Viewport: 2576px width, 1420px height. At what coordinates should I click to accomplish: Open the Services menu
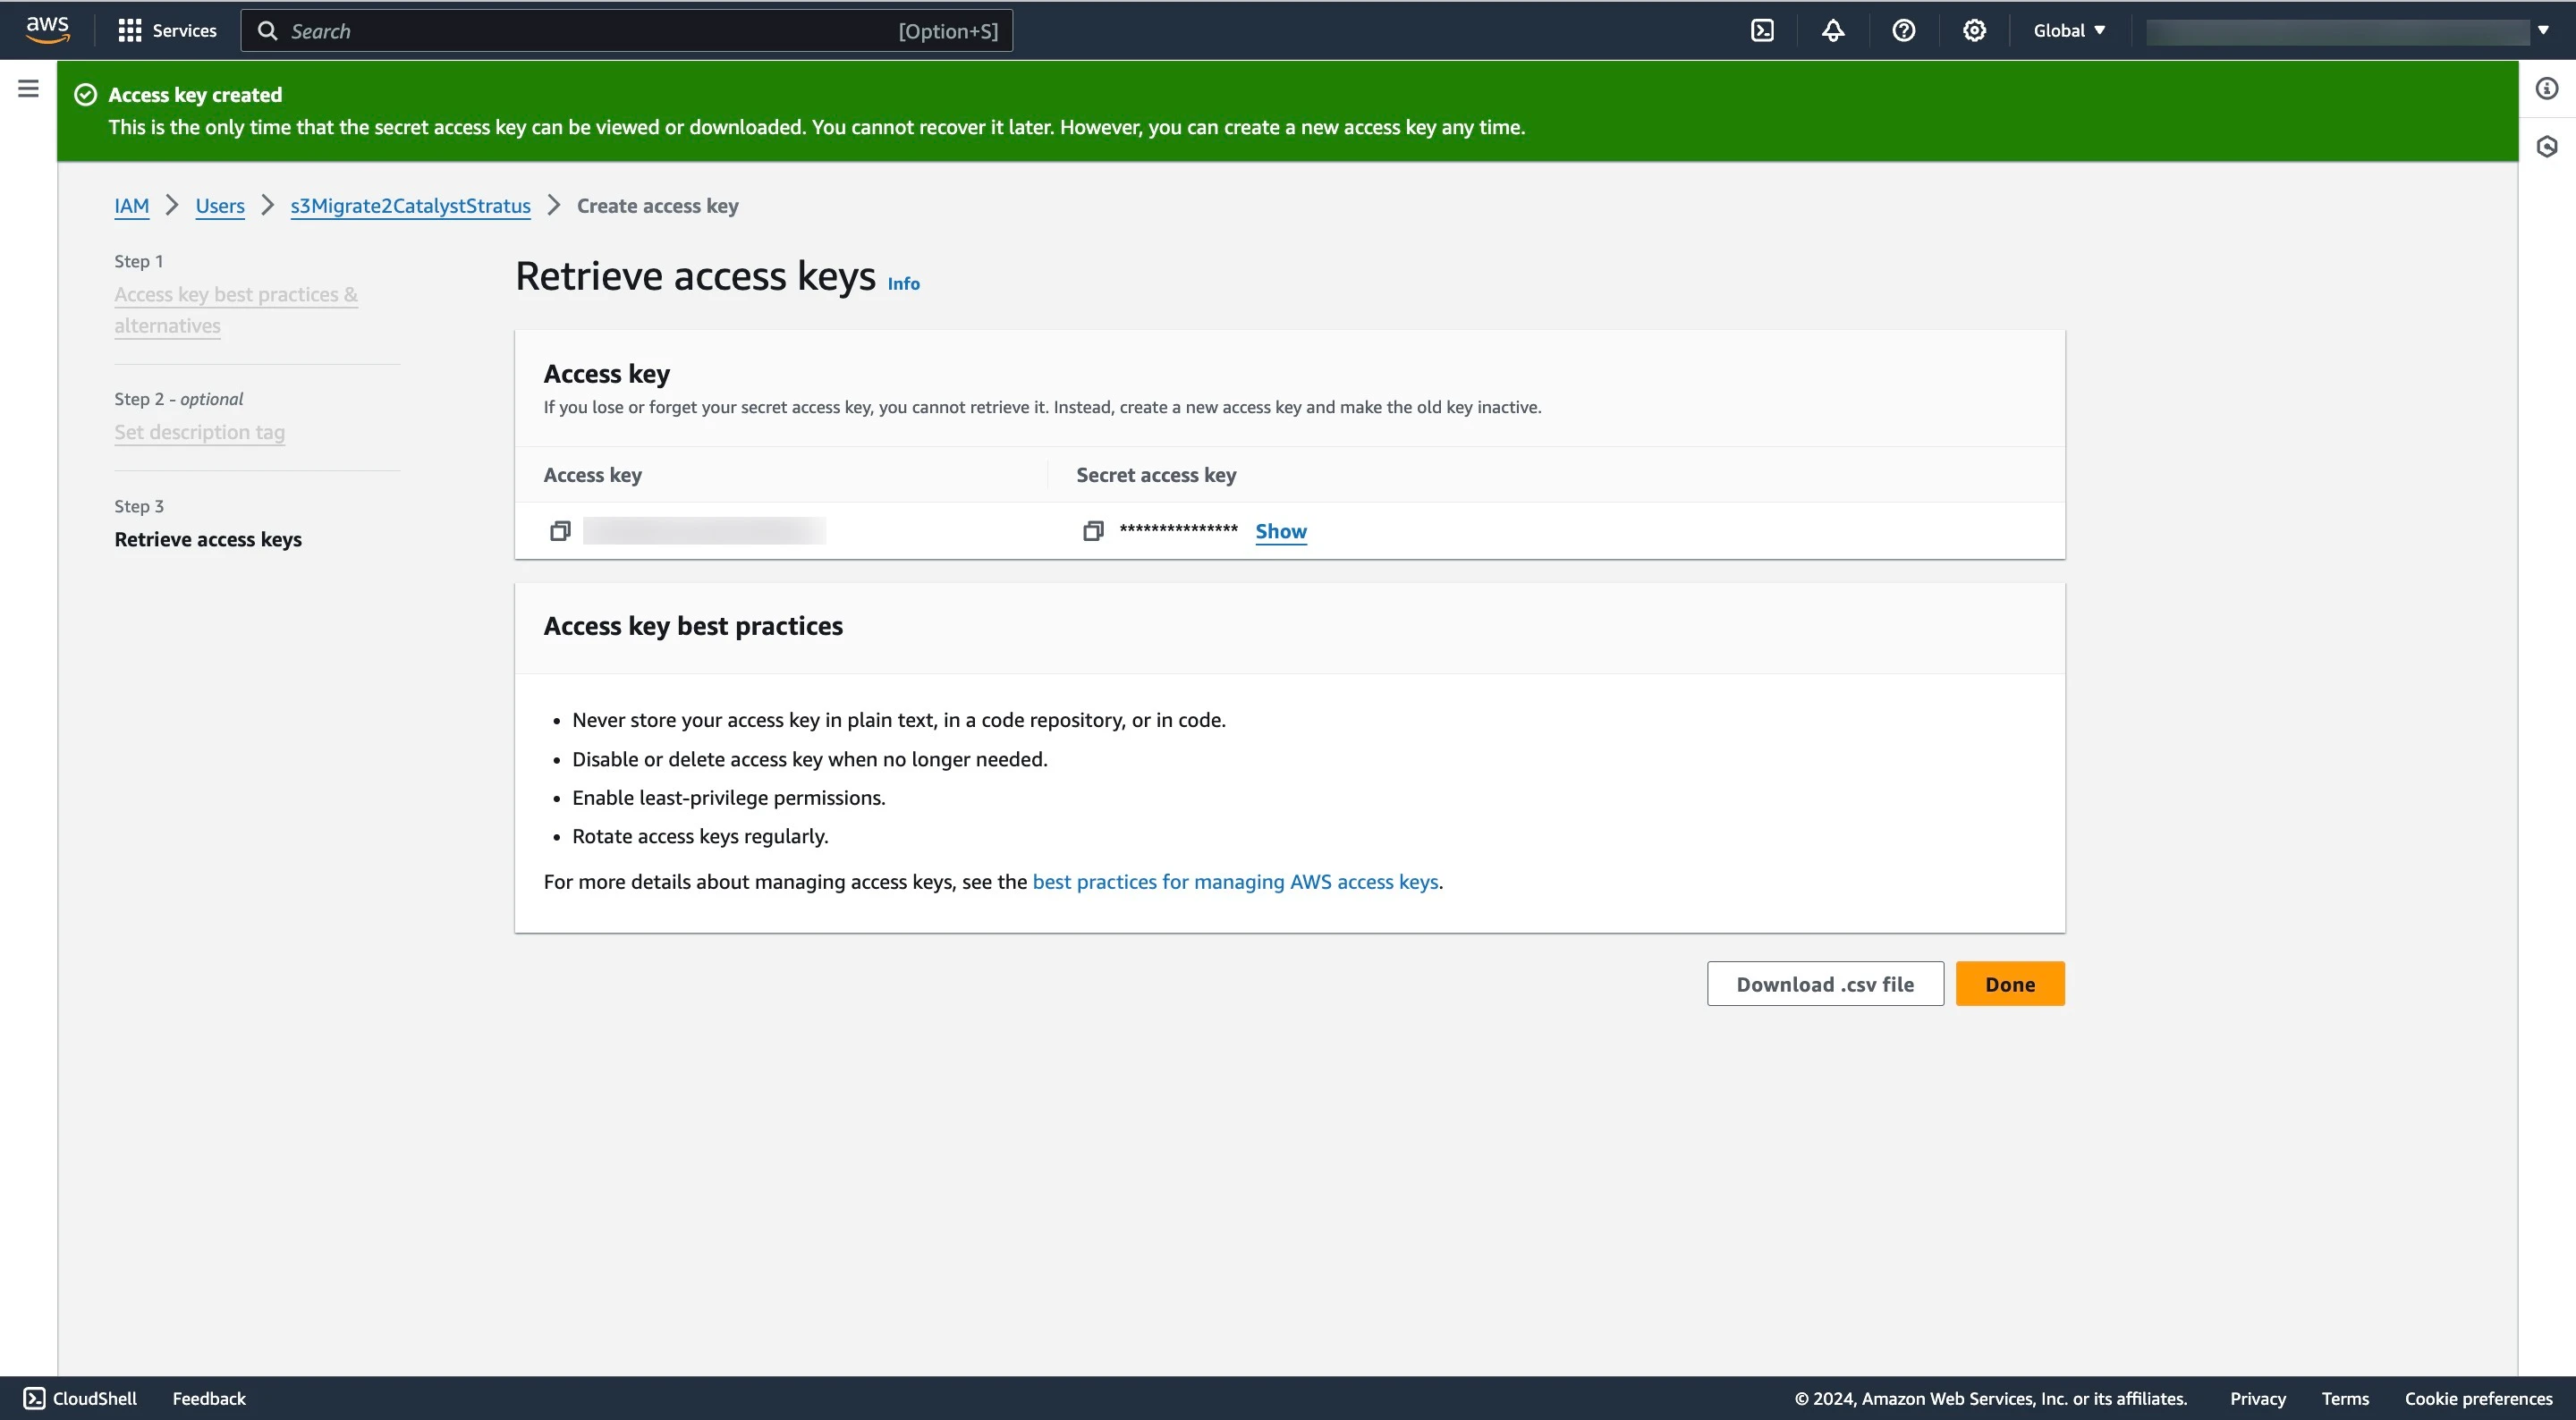pos(167,31)
